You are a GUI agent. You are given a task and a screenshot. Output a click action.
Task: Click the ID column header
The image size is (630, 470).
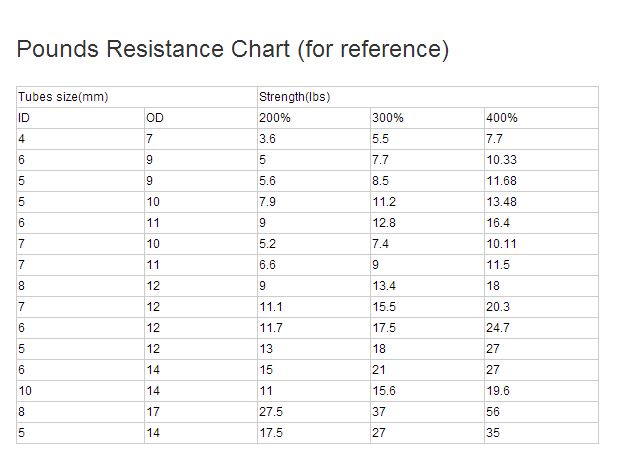[x=80, y=118]
